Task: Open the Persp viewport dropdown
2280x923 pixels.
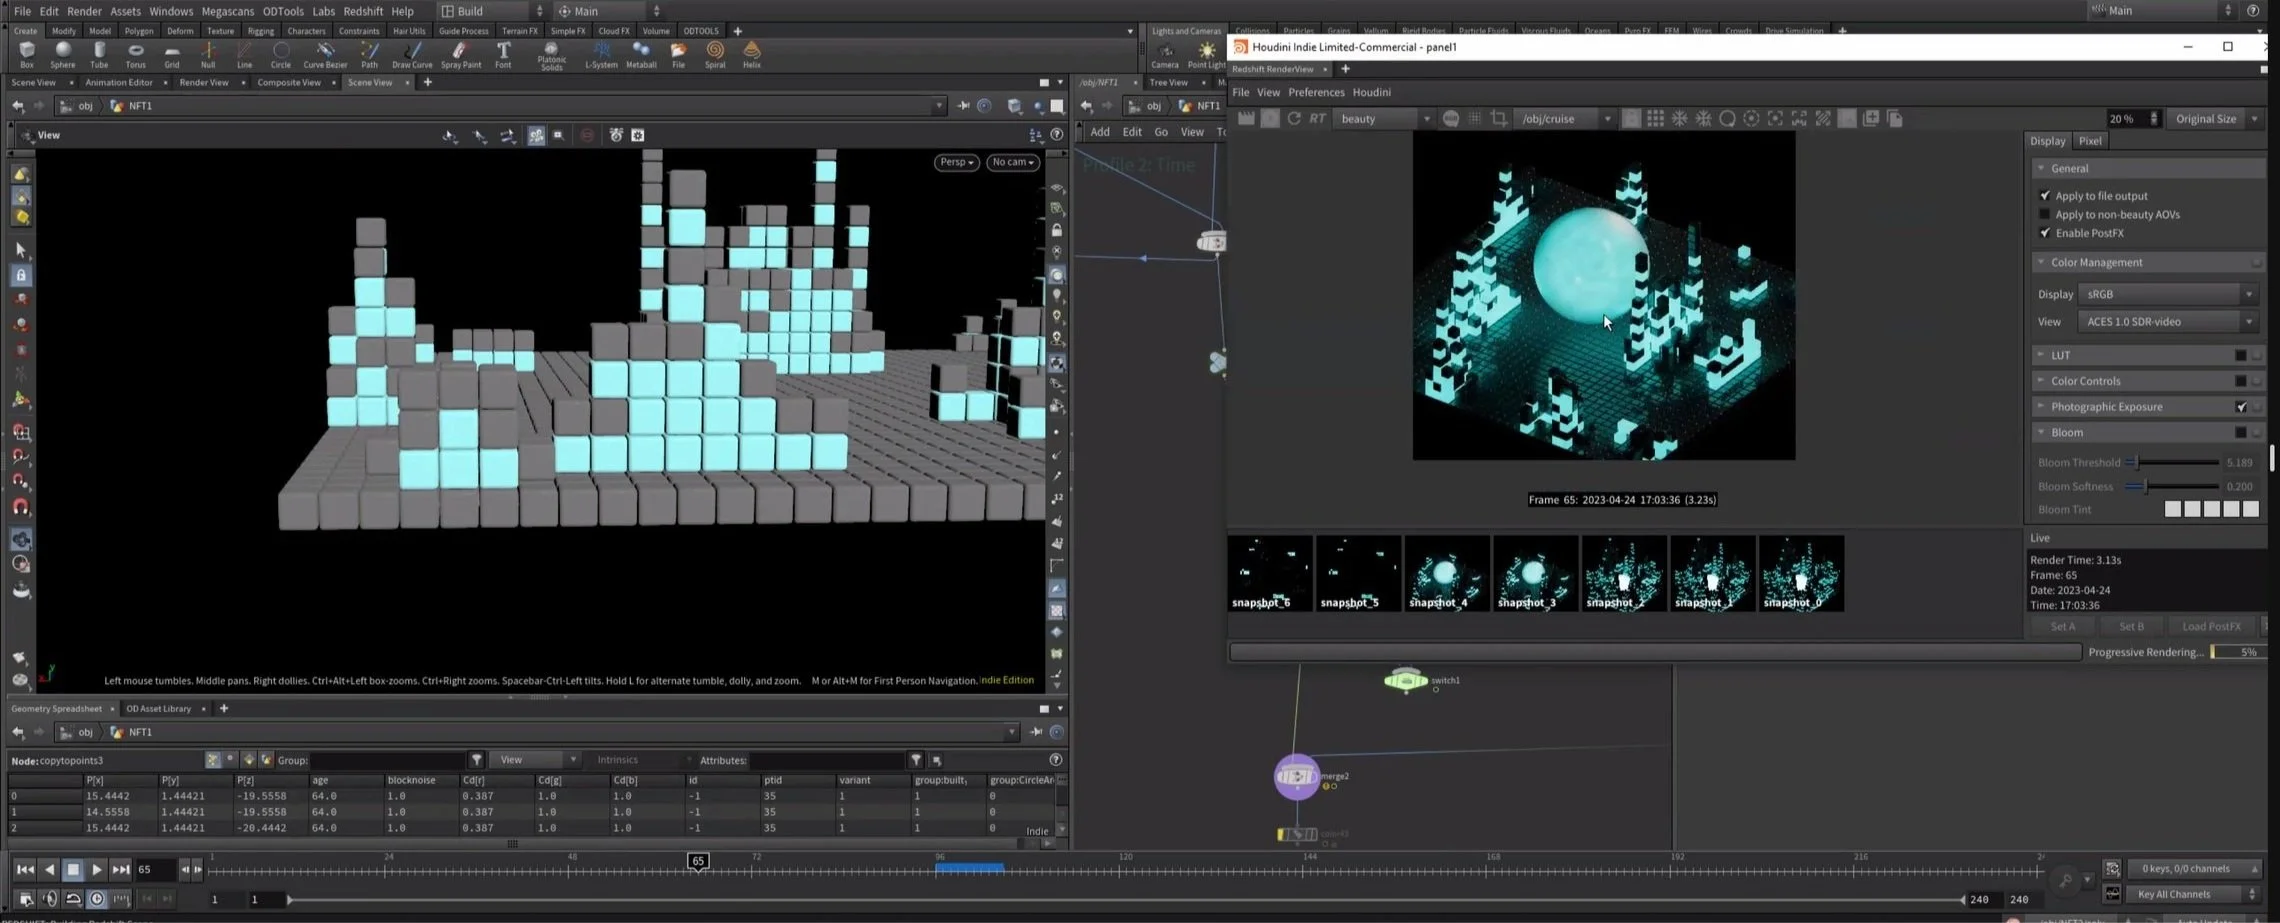Action: pos(957,162)
